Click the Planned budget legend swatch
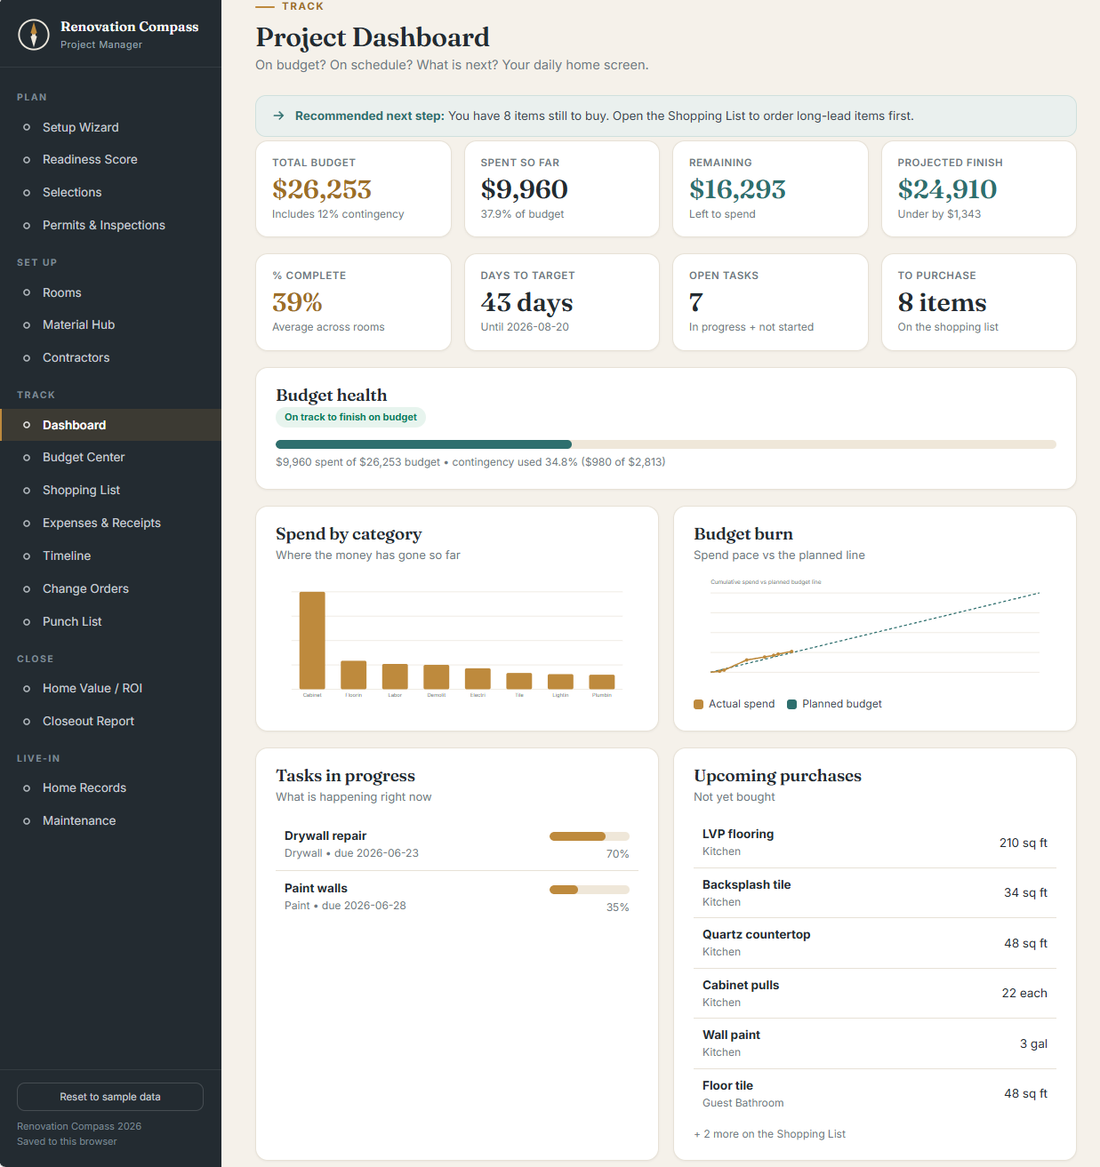Viewport: 1100px width, 1167px height. coord(792,704)
